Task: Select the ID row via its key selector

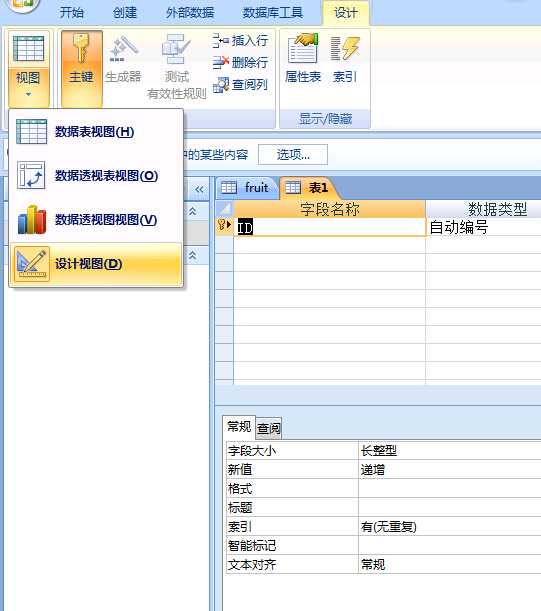Action: point(225,226)
